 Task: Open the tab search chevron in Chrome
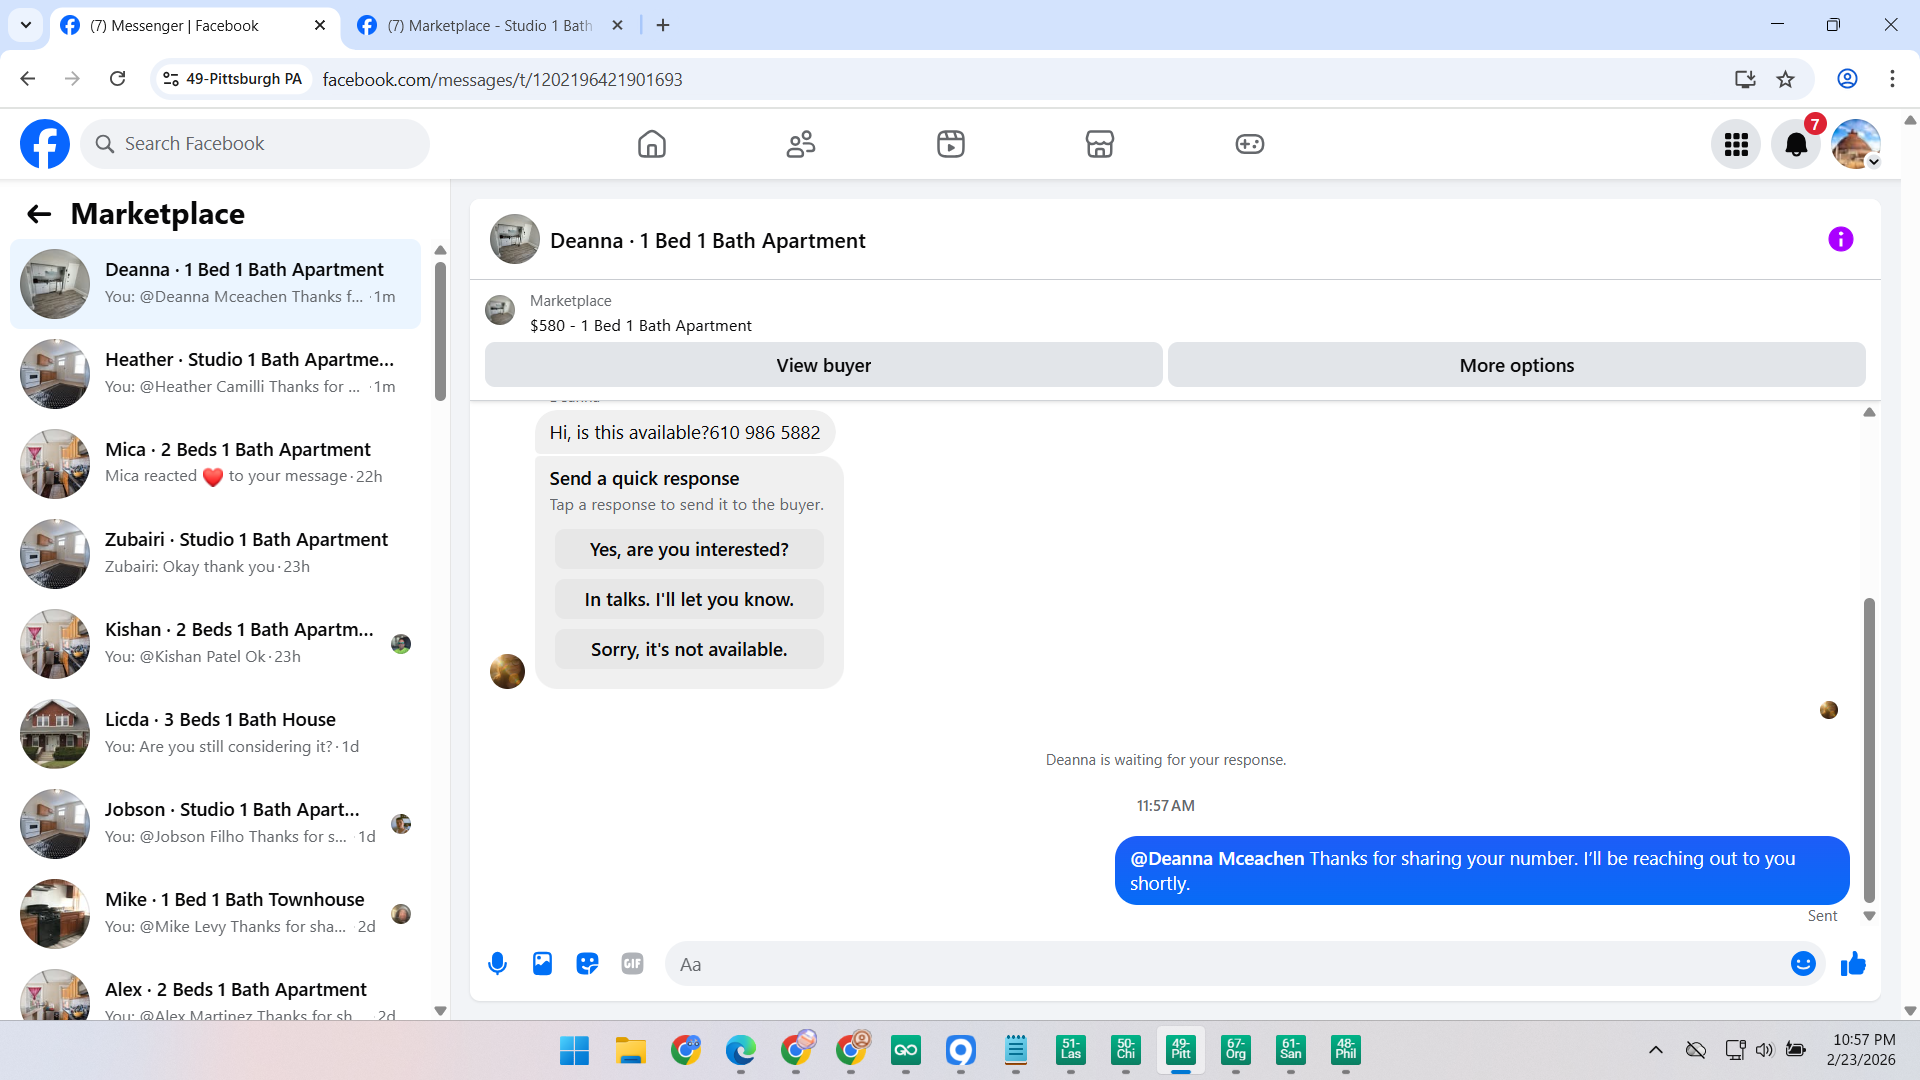(x=26, y=25)
